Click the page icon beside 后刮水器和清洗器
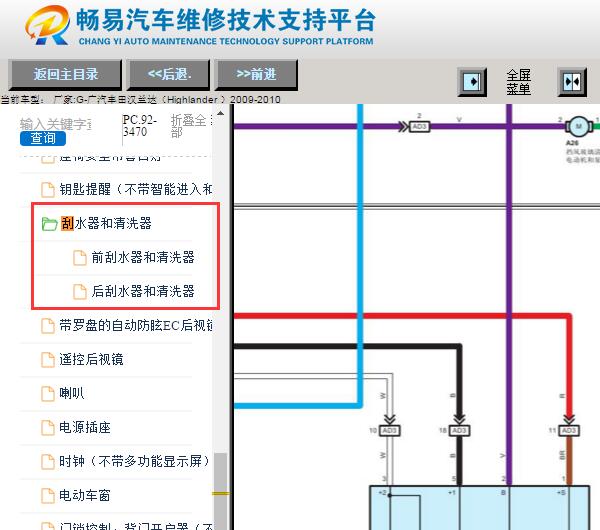 (x=80, y=292)
